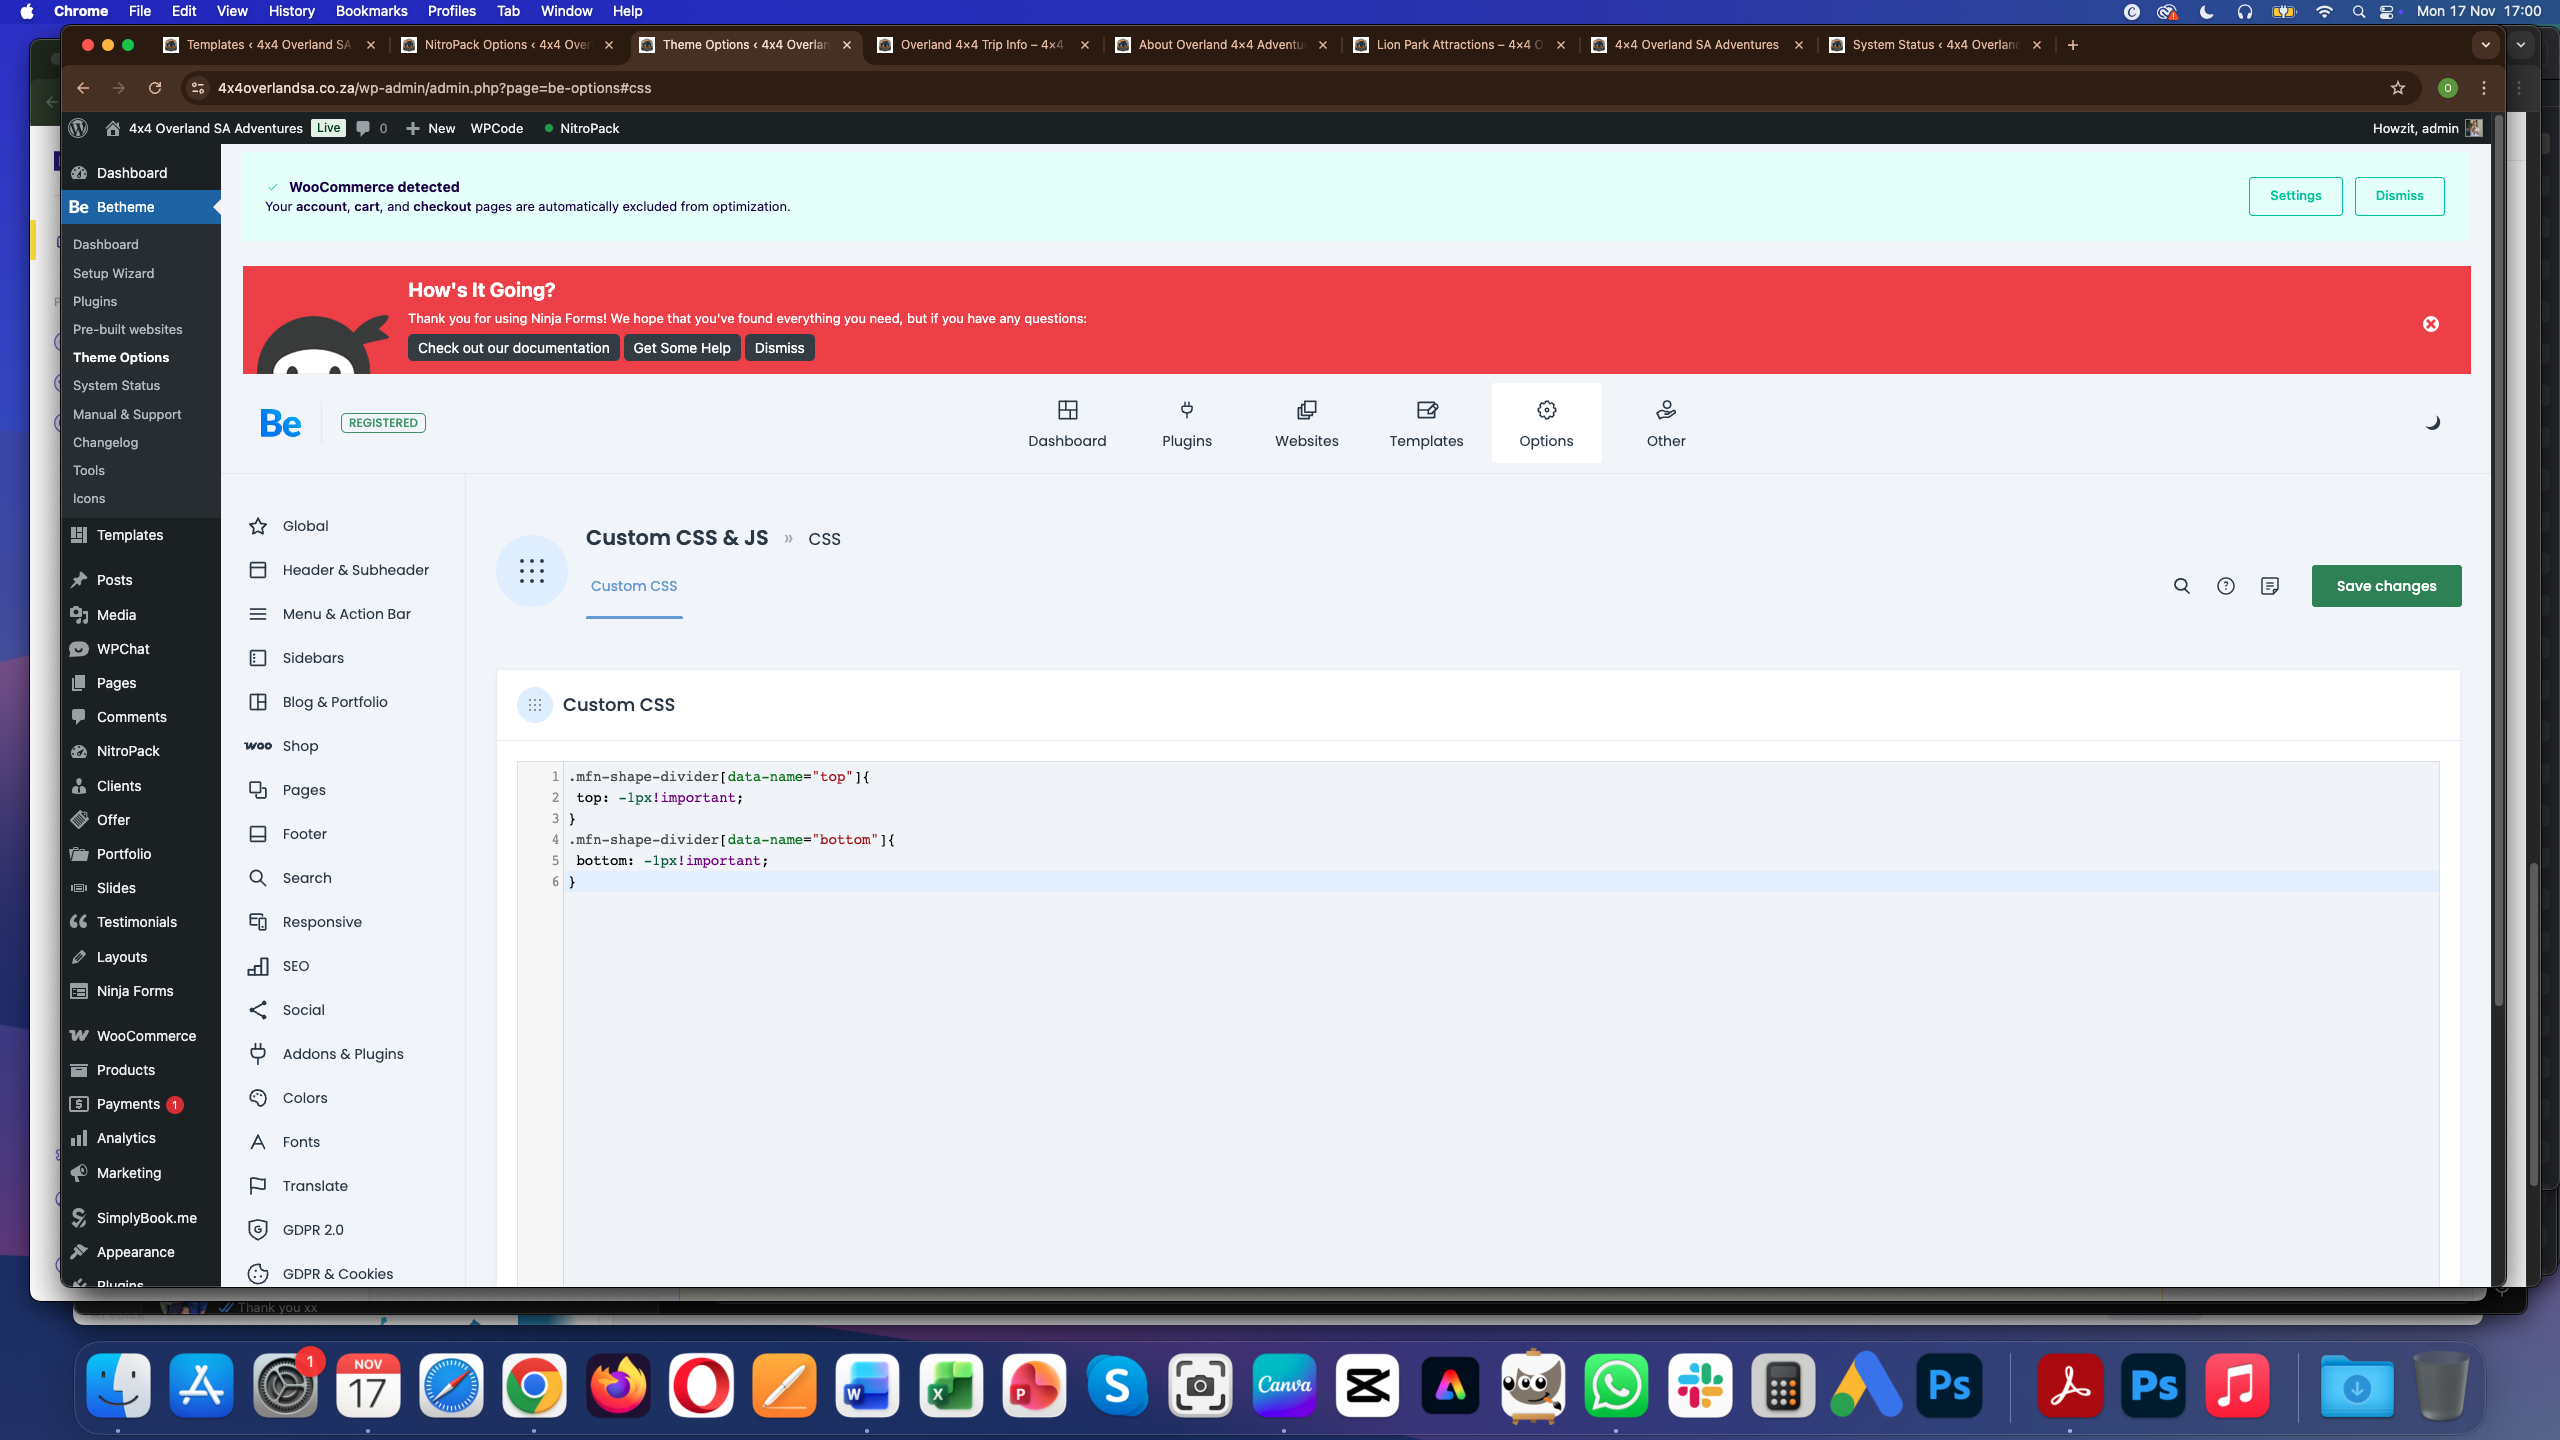Viewport: 2560px width, 1440px height.
Task: Click line 6 in the CSS editor
Action: pos(1000,882)
